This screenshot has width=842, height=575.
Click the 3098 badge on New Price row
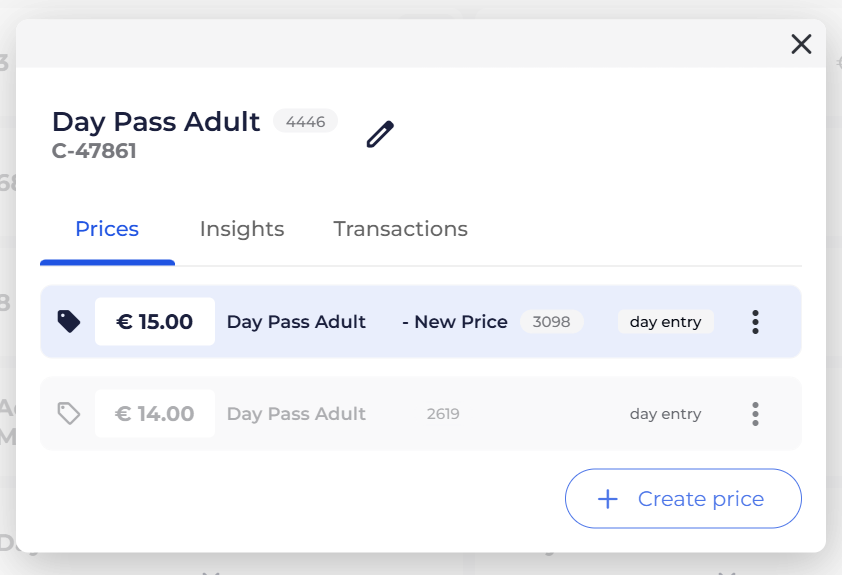coord(551,322)
